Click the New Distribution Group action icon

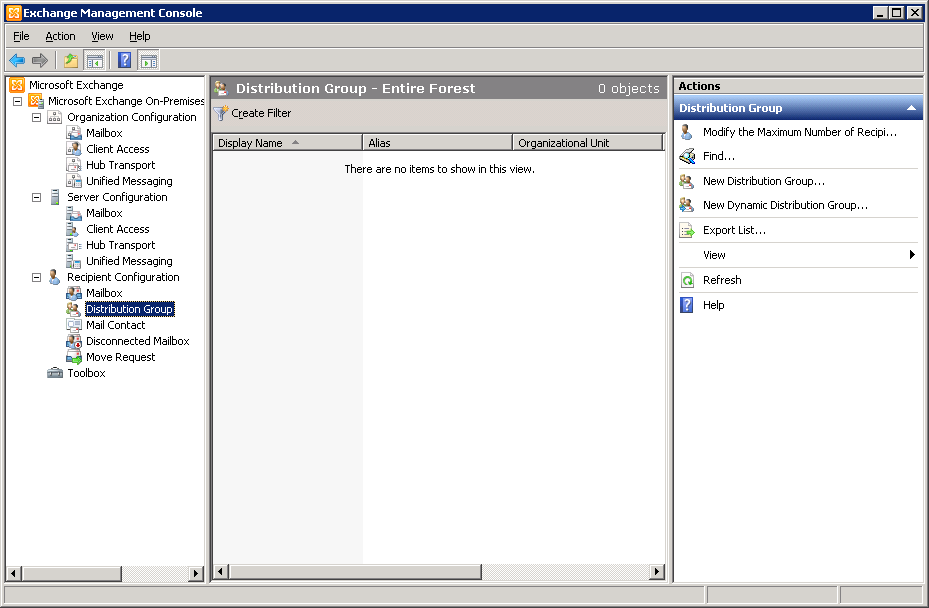click(687, 181)
